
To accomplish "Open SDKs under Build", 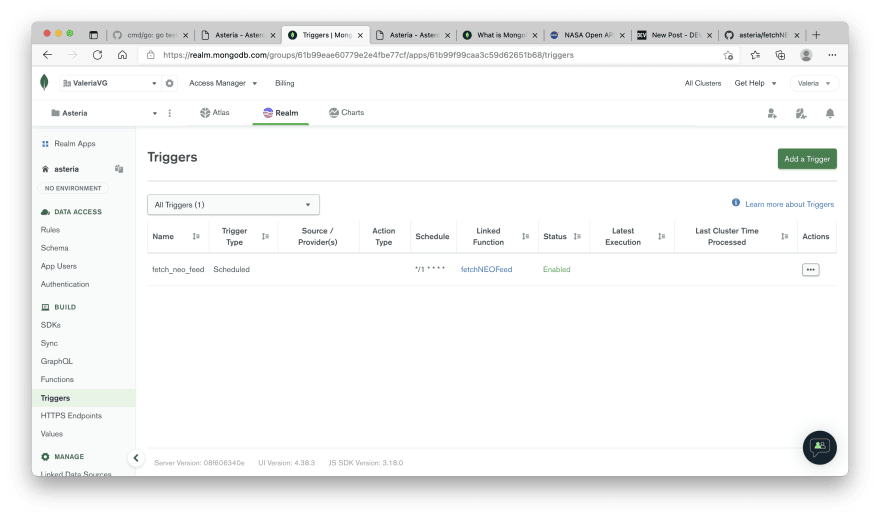I will coord(51,325).
